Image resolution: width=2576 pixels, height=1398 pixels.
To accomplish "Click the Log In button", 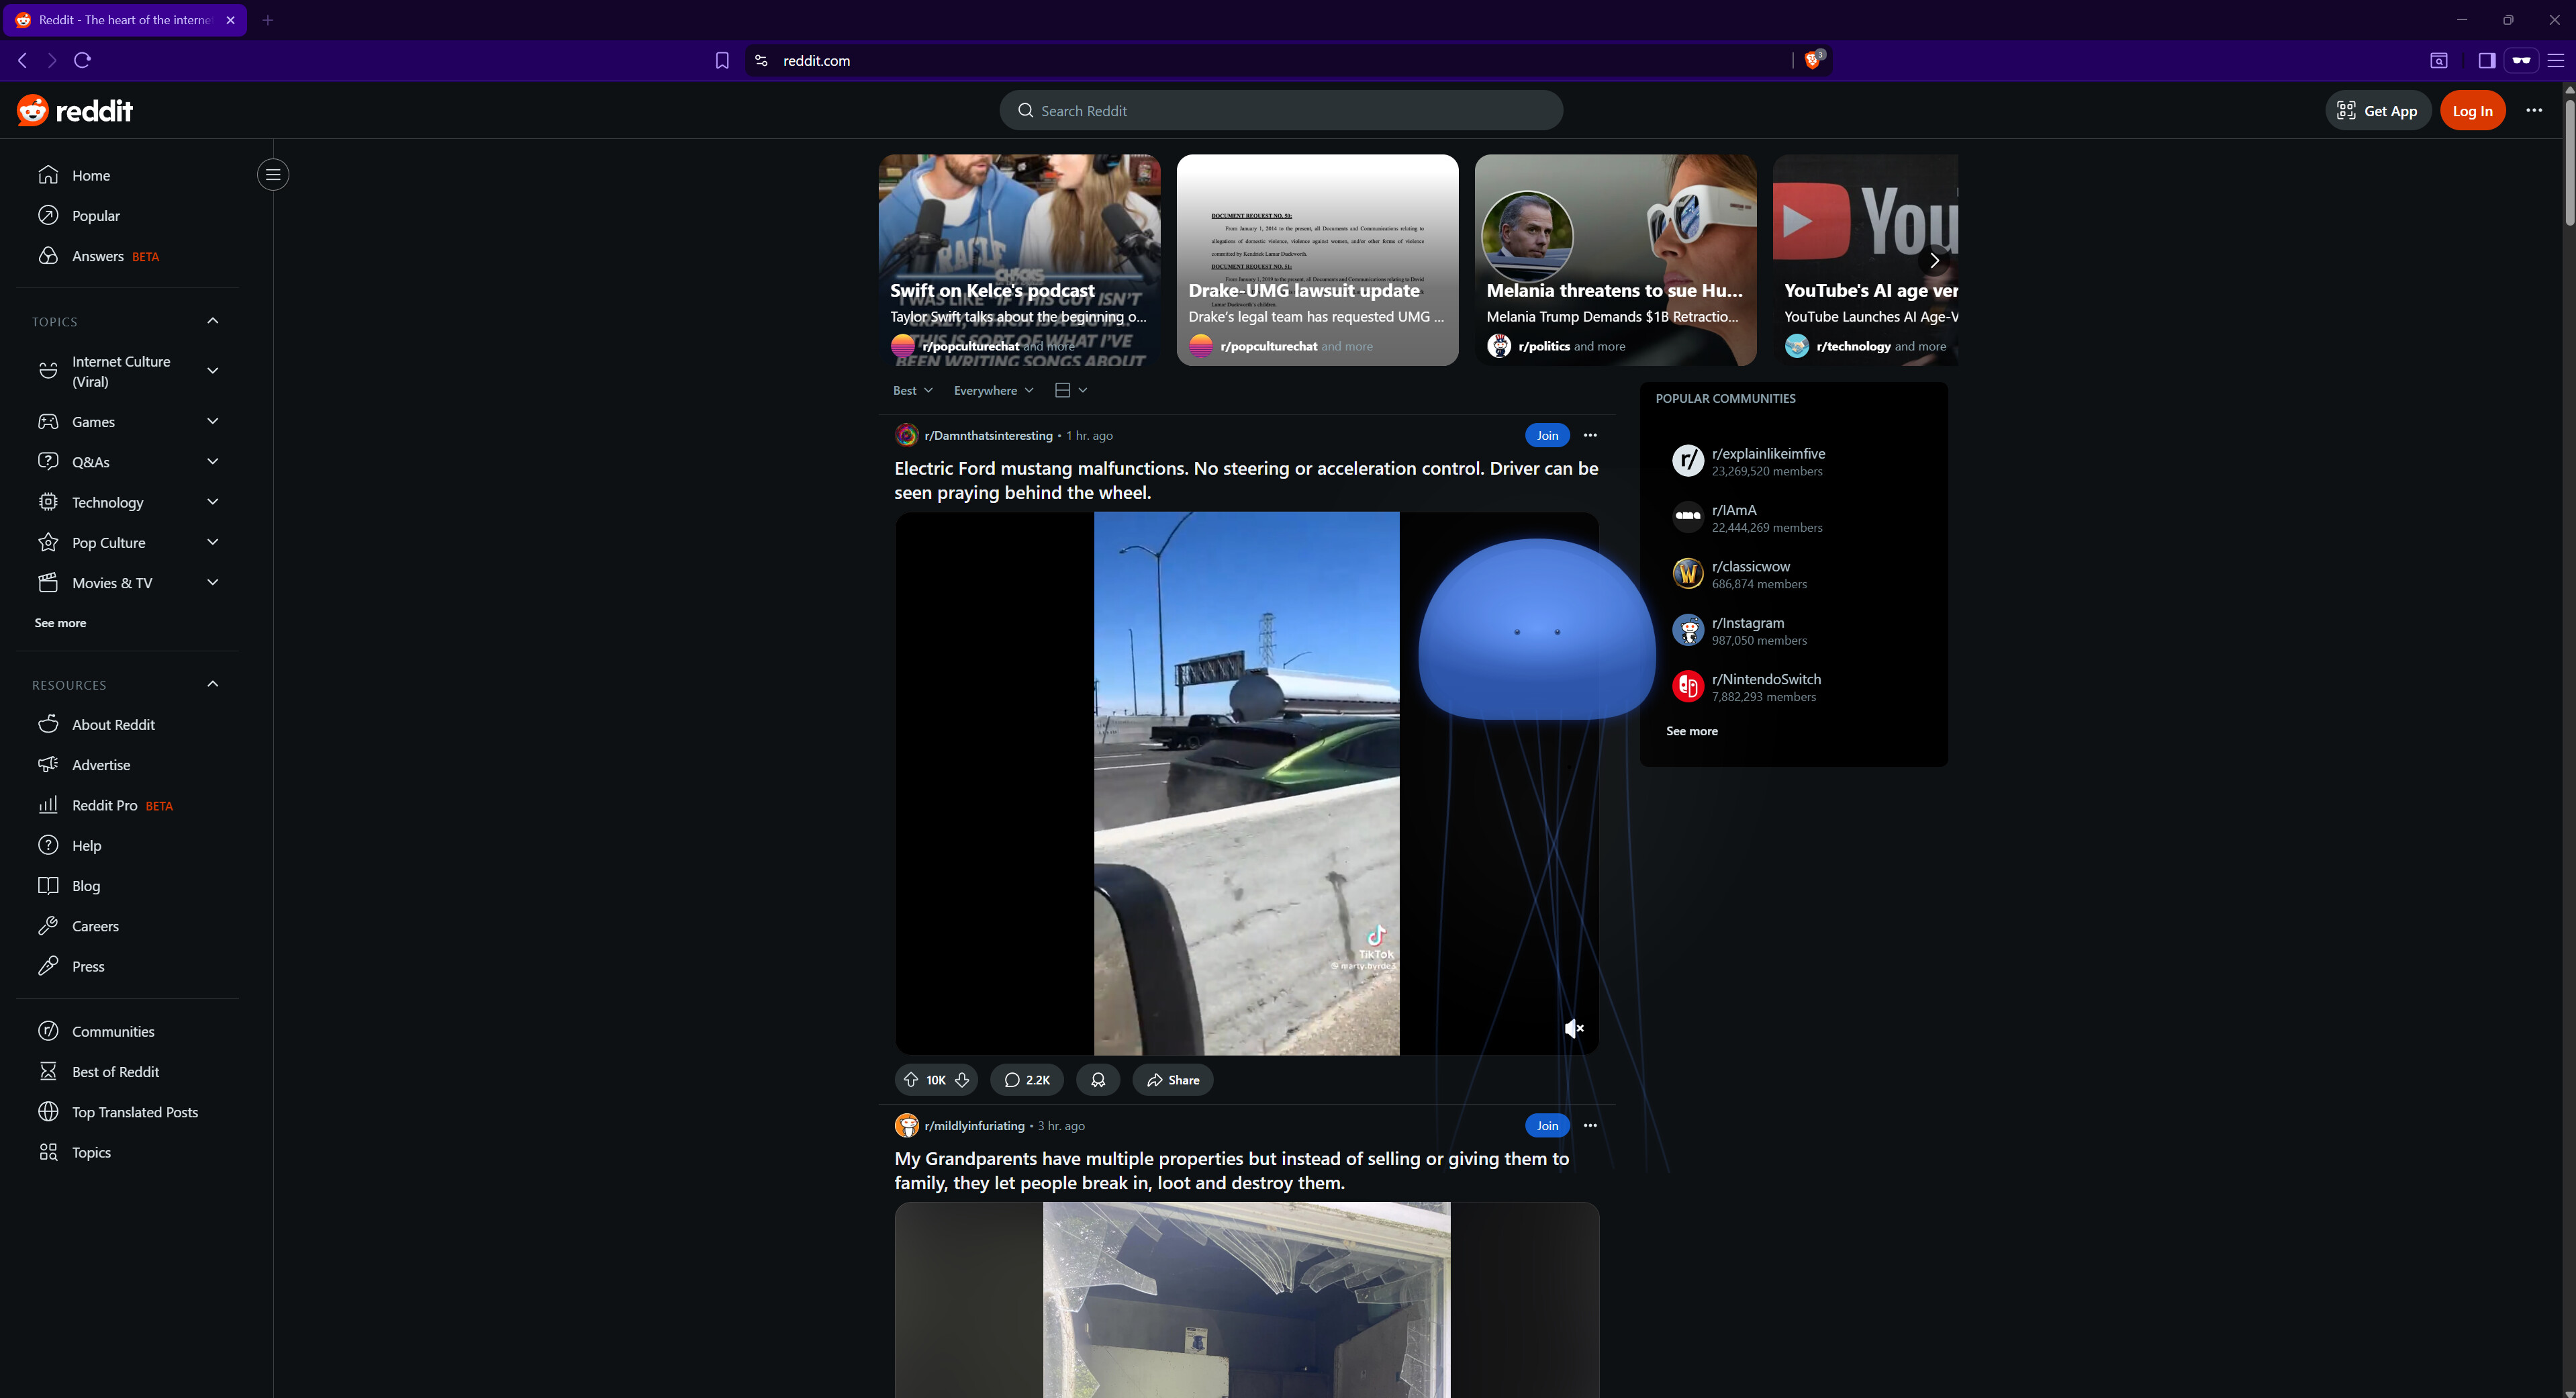I will [2473, 110].
